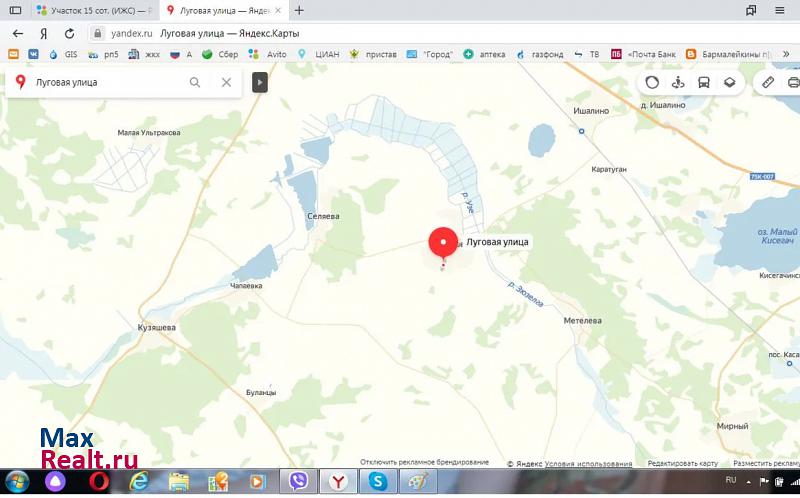The height and width of the screenshot is (498, 800).
Task: Select the ruler distance measuring tool
Action: [x=768, y=82]
